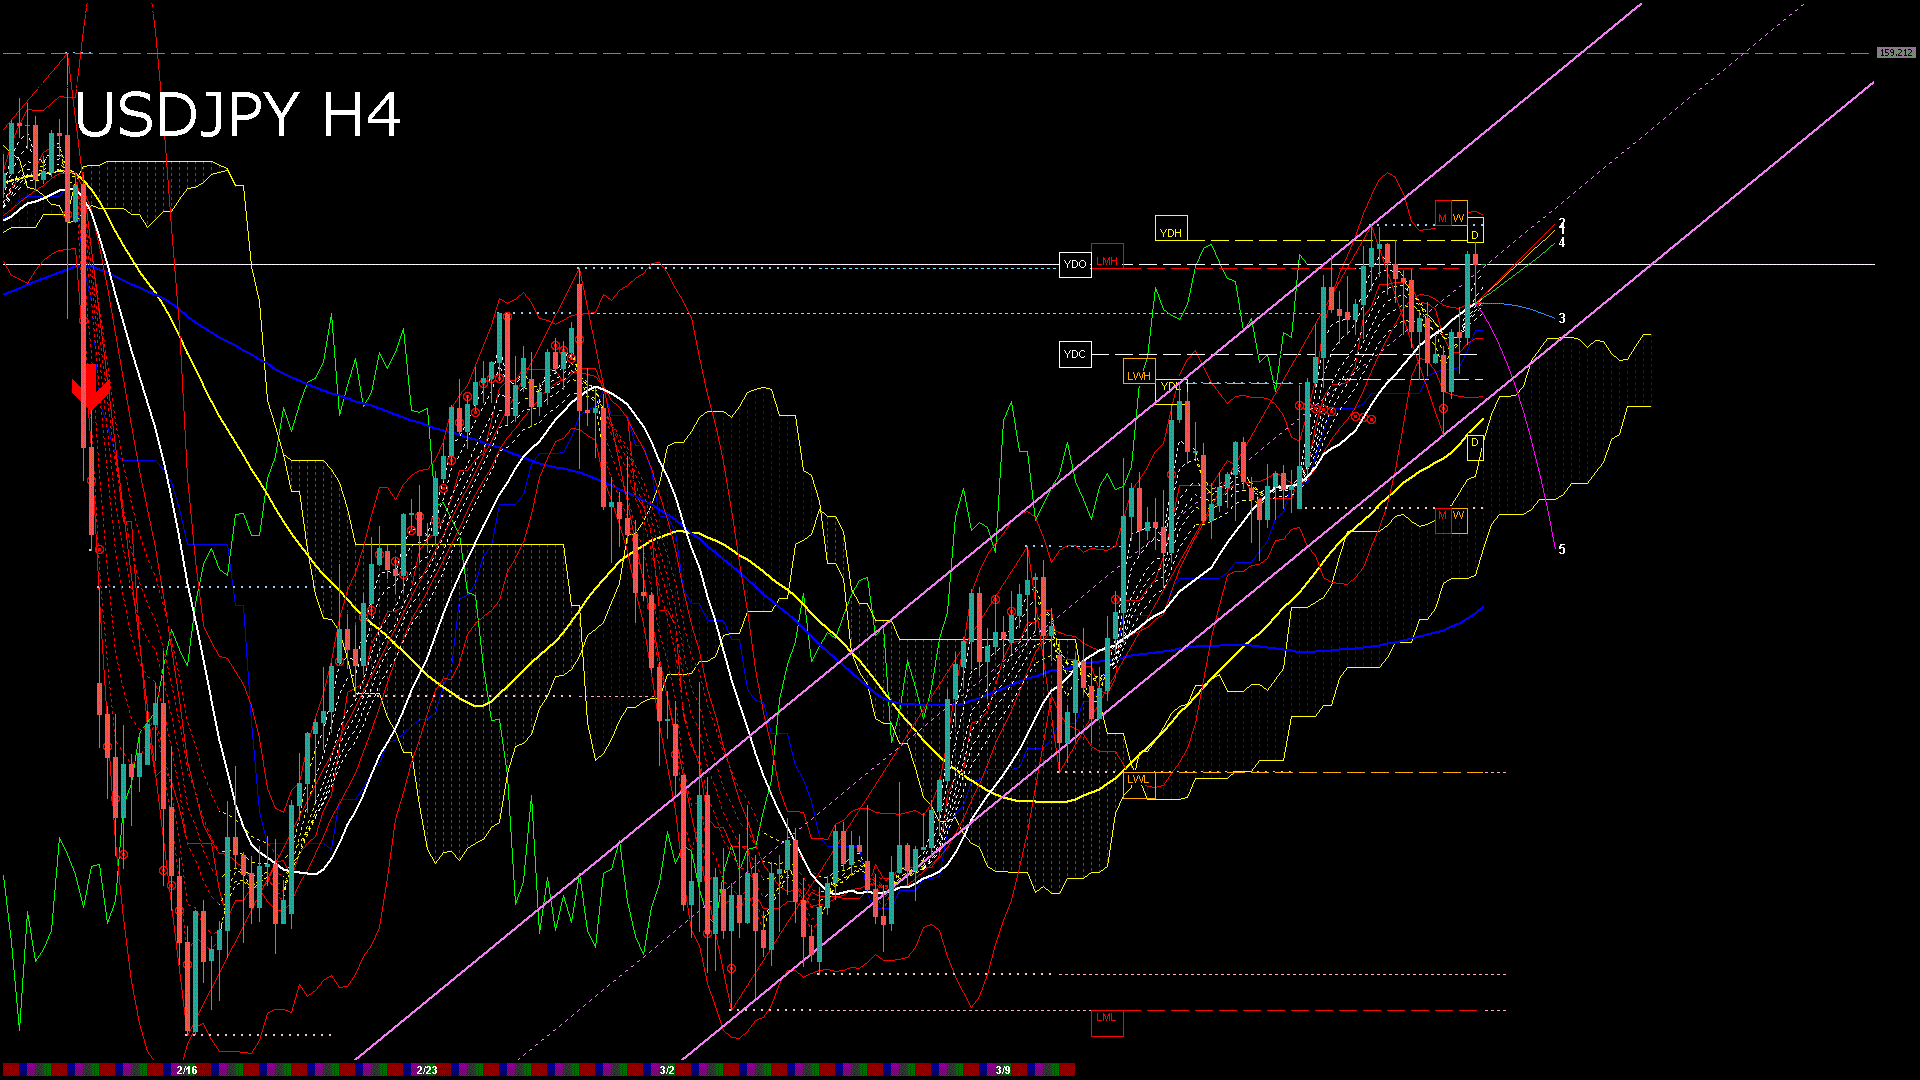1920x1080 pixels.
Task: Select projection label 5 on magenta curve
Action: (1562, 550)
